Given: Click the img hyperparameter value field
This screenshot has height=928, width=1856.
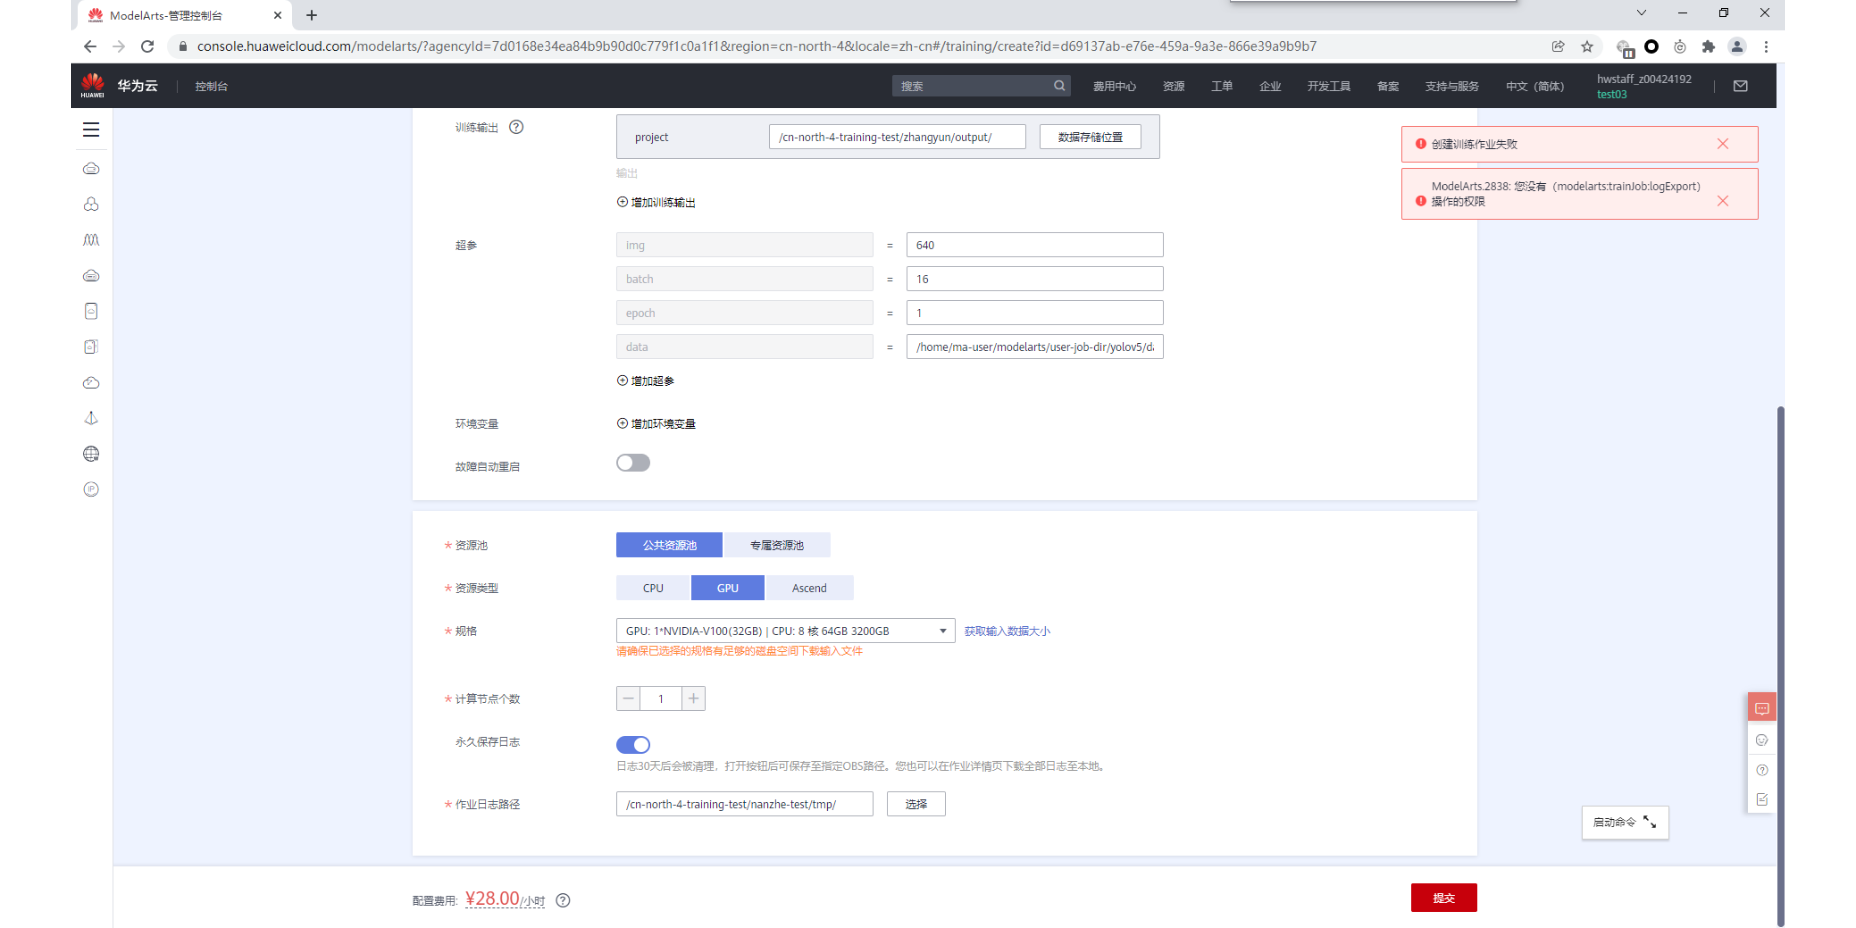Looking at the screenshot, I should 1035,245.
